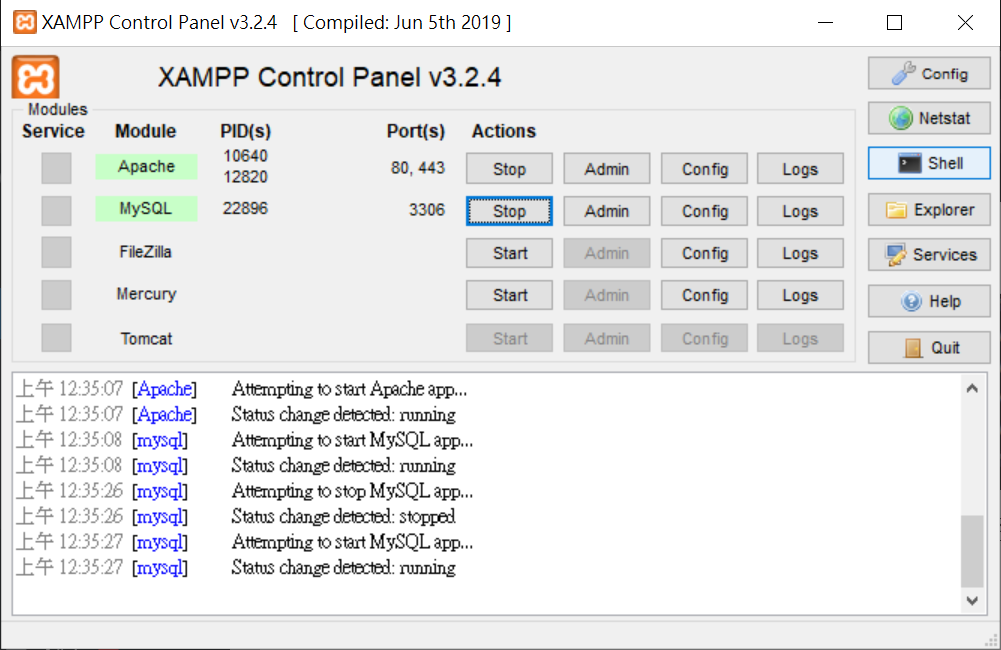The height and width of the screenshot is (650, 1001).
Task: Click MySQL PID 22896
Action: tap(245, 208)
